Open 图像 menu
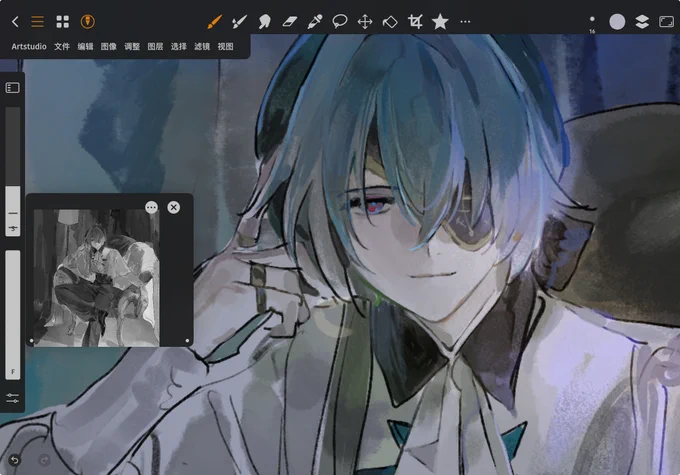The width and height of the screenshot is (680, 475). tap(109, 46)
